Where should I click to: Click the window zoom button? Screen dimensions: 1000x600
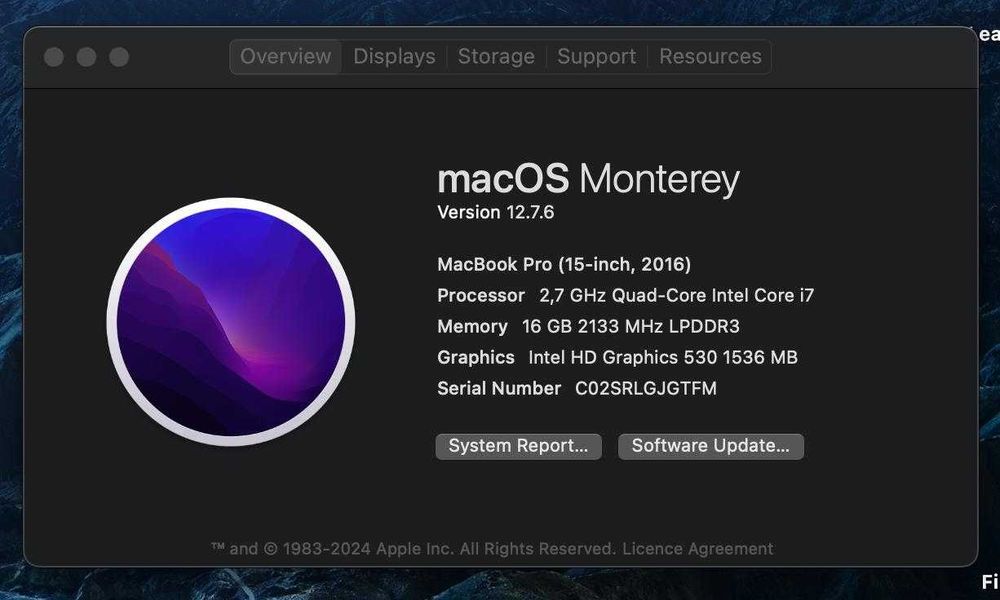click(119, 57)
